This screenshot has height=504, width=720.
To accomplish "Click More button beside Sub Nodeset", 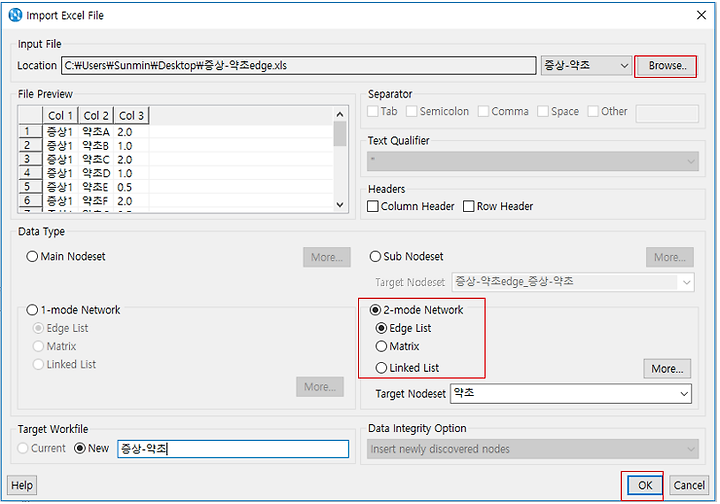I will click(x=670, y=258).
